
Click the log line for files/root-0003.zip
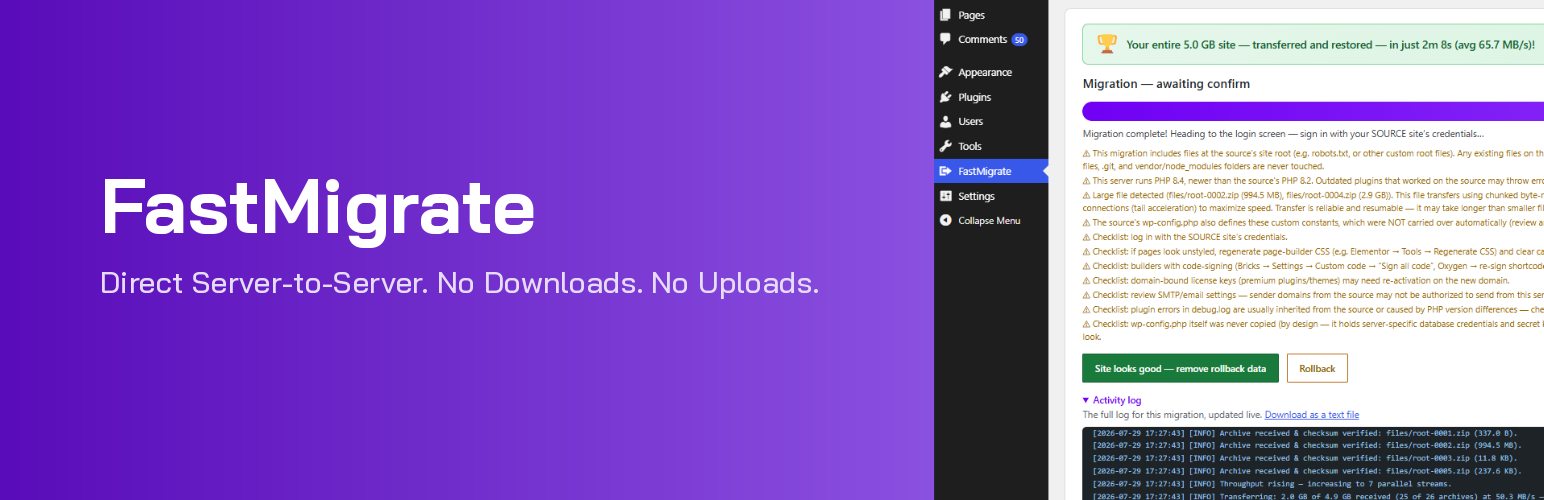(1308, 458)
